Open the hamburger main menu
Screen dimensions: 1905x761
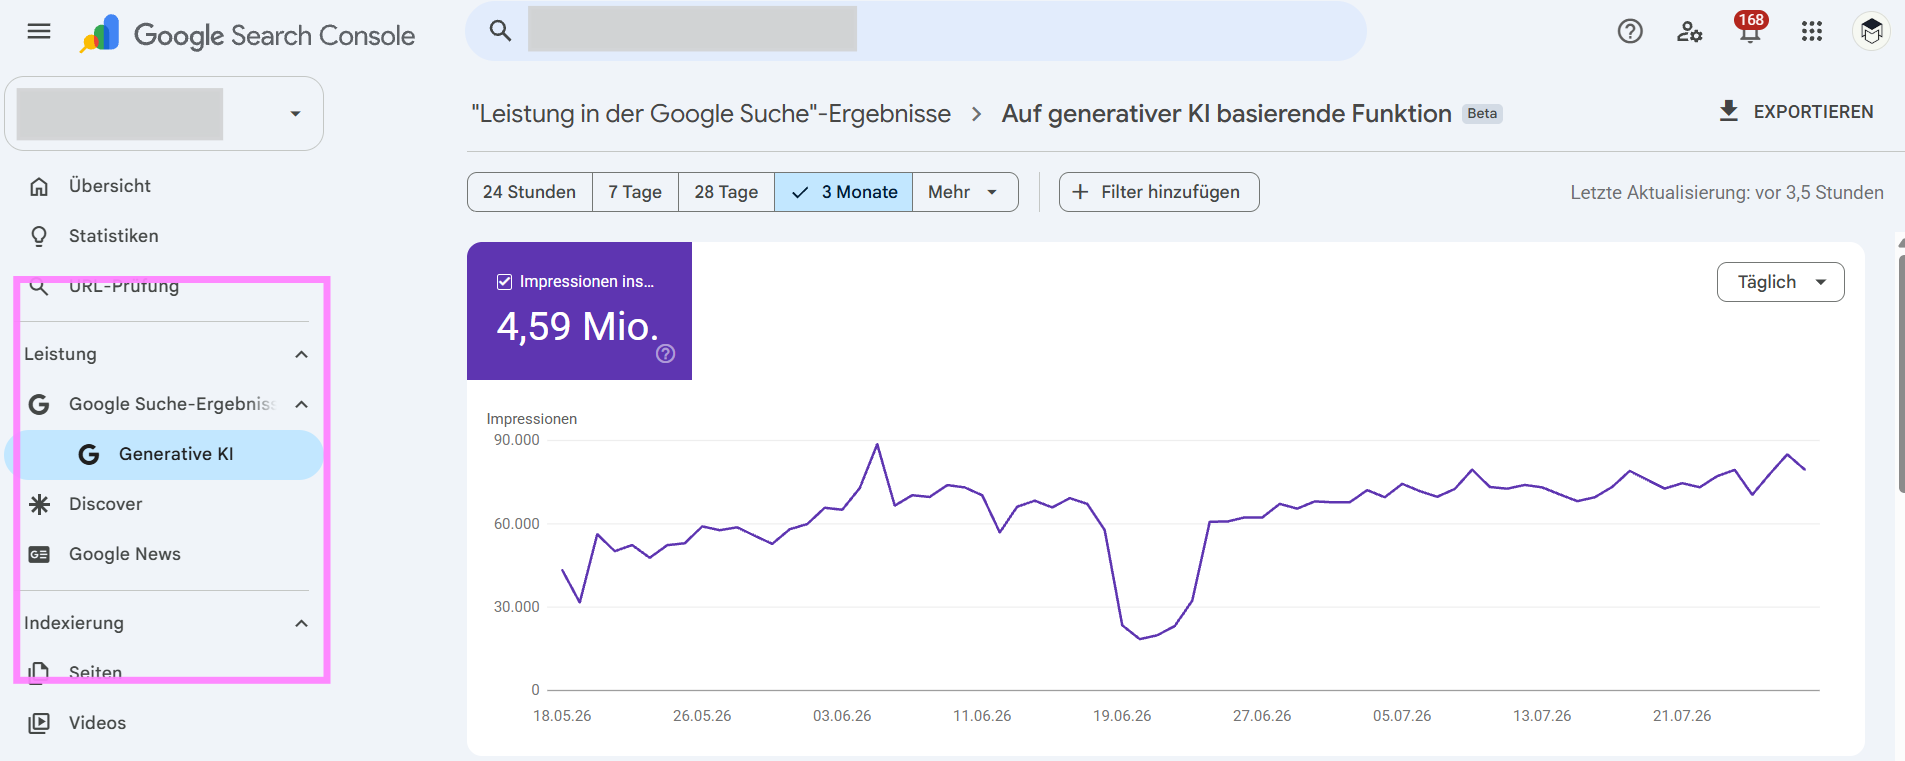tap(39, 31)
